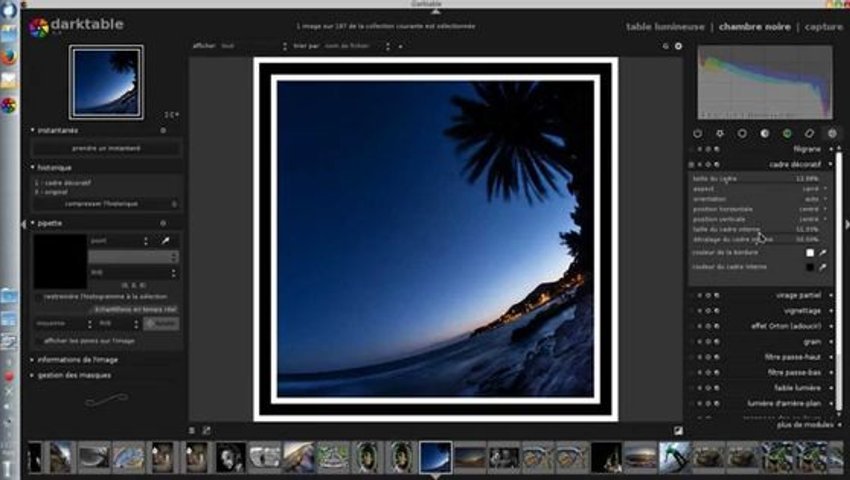Open the correction modules group
This screenshot has height=480, width=850.
pyautogui.click(x=809, y=133)
